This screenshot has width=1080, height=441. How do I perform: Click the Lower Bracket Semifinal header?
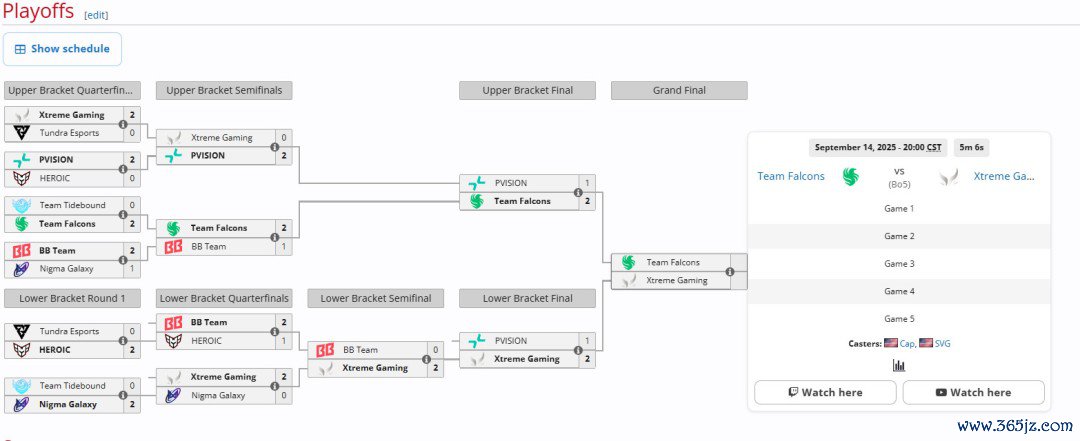375,298
